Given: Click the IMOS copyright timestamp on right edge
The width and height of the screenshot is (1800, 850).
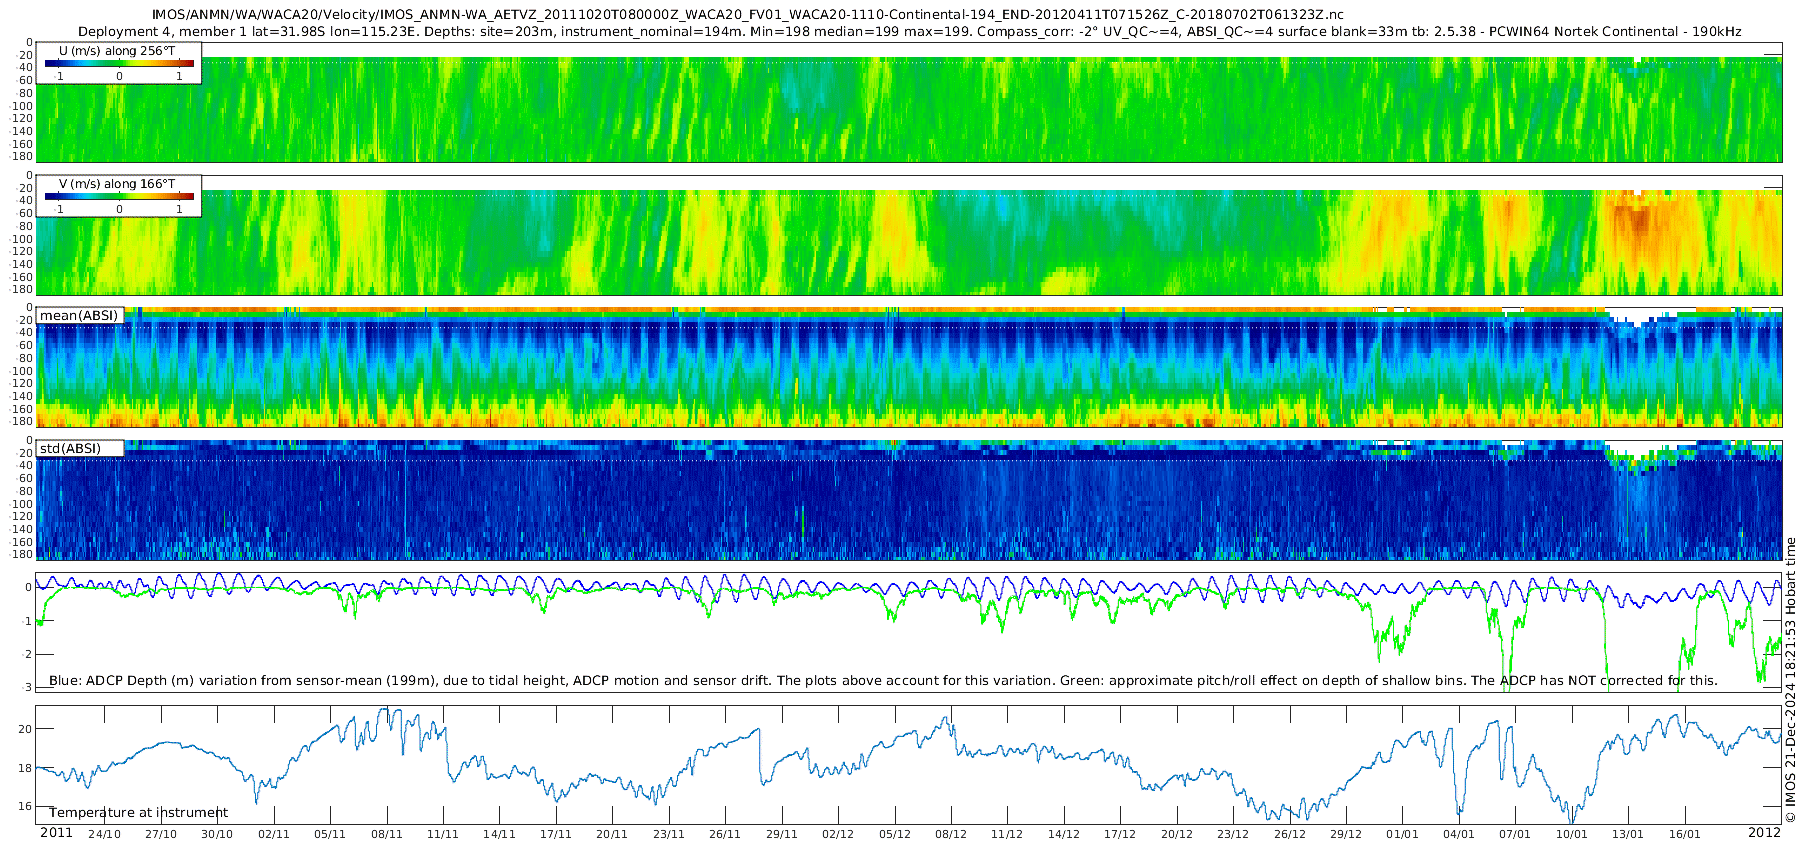Looking at the screenshot, I should point(1790,680).
